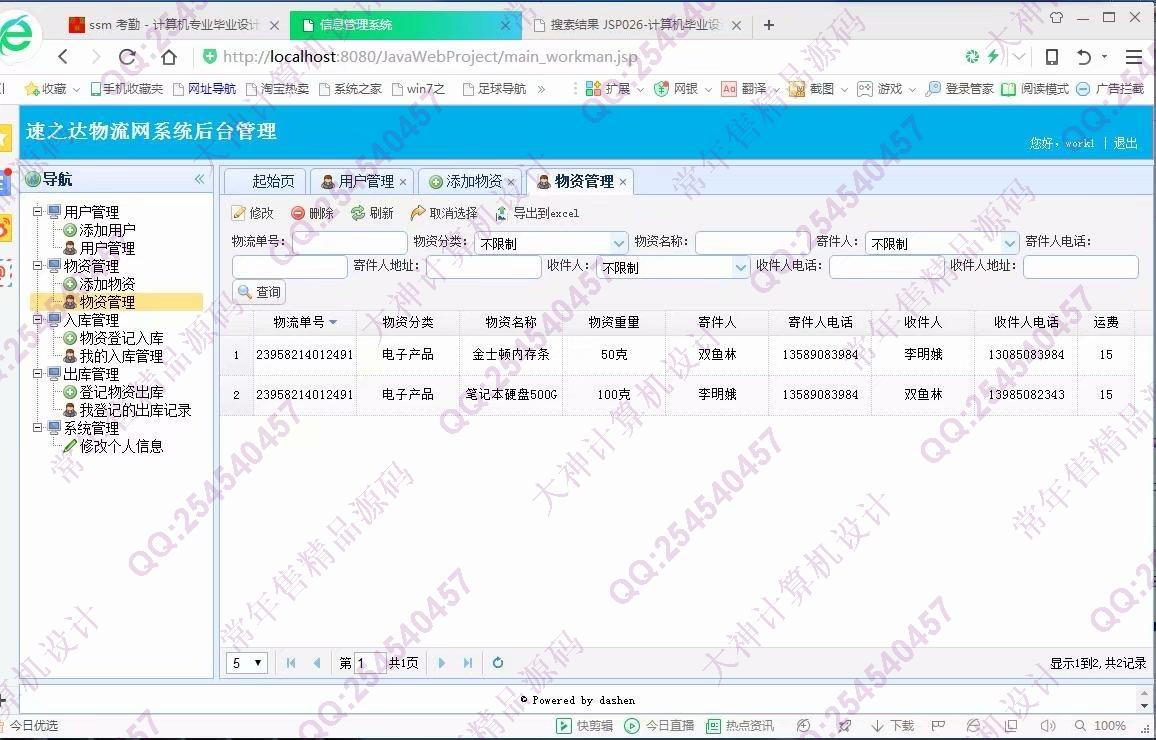
Task: Click the 删除 delete toolbar button
Action: (313, 213)
